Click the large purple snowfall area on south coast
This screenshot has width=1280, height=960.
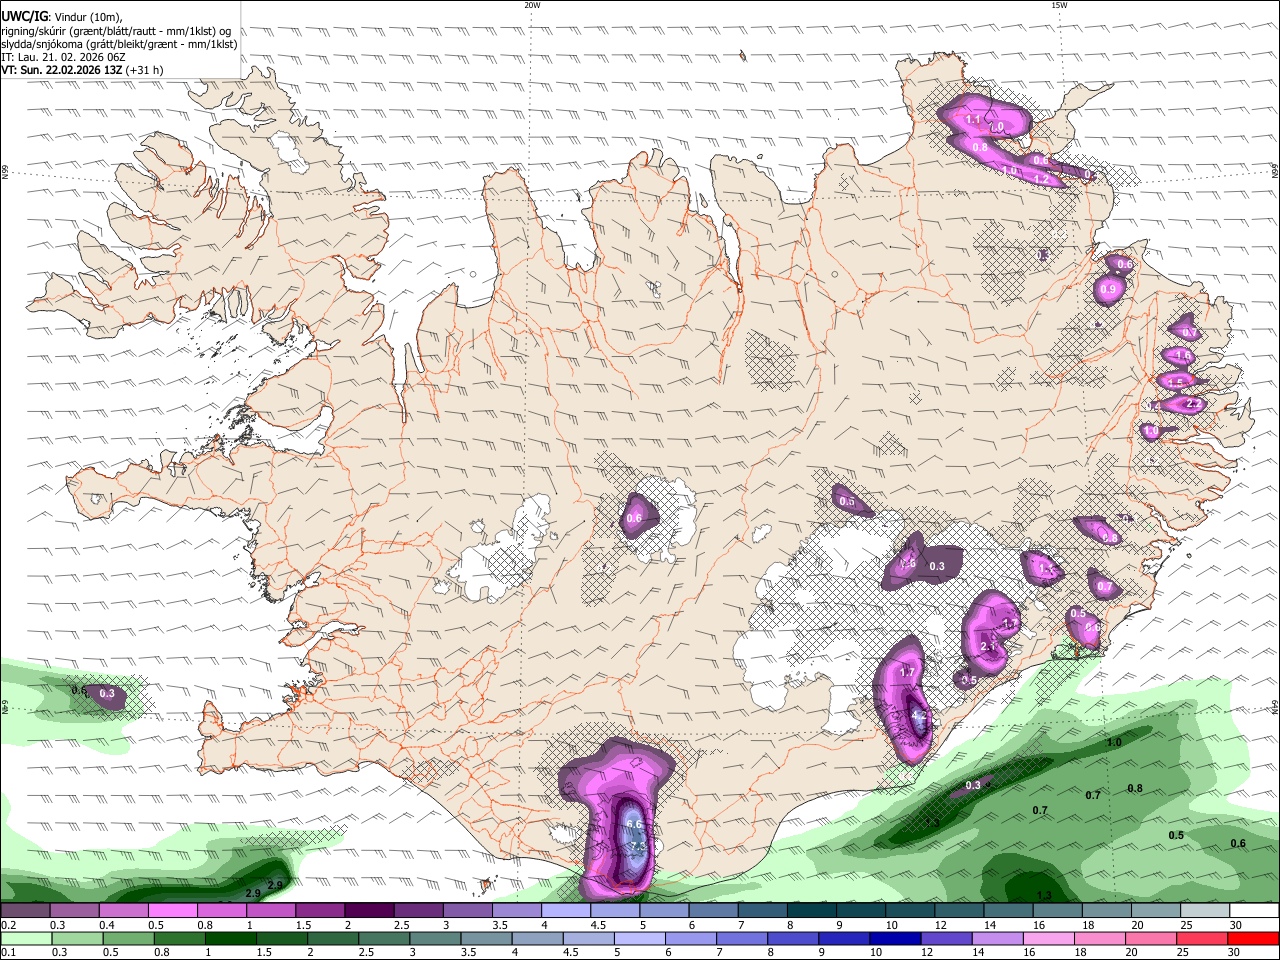[617, 817]
